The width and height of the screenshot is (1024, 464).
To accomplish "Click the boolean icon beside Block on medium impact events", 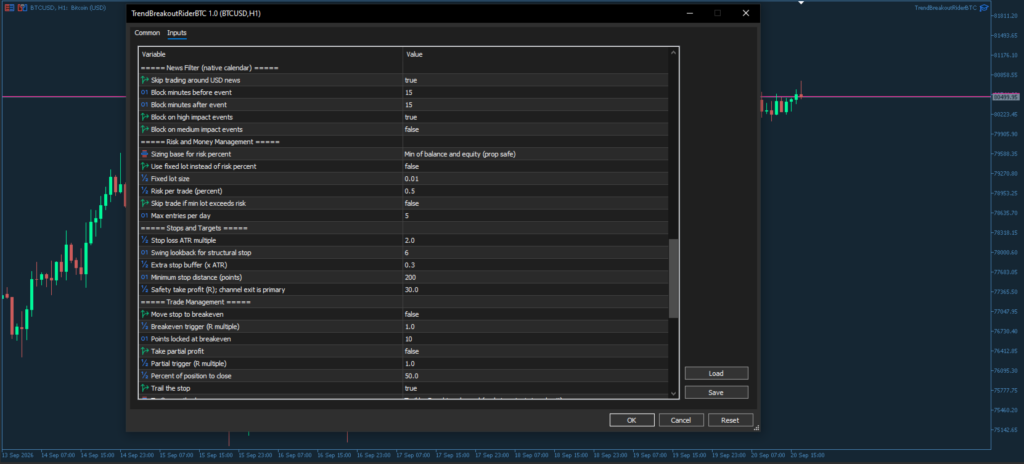I will pos(145,129).
